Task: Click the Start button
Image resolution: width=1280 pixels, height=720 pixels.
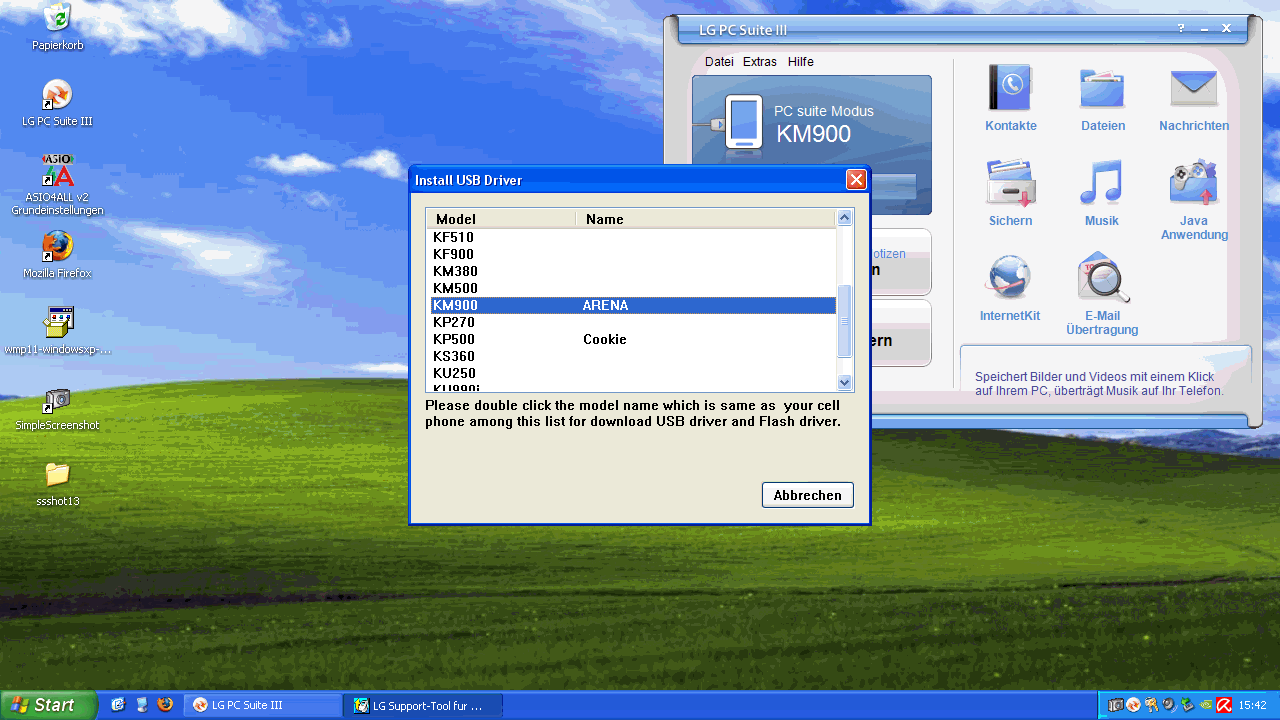Action: pyautogui.click(x=48, y=705)
